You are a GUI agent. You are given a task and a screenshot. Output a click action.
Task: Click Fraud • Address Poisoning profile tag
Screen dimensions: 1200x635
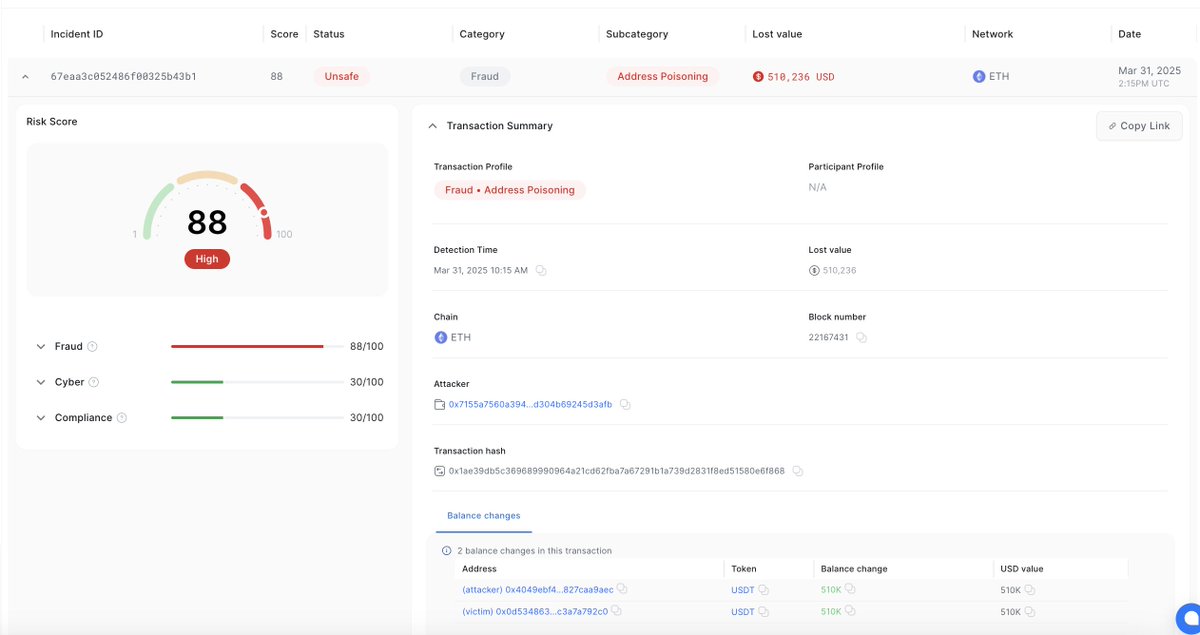(510, 190)
